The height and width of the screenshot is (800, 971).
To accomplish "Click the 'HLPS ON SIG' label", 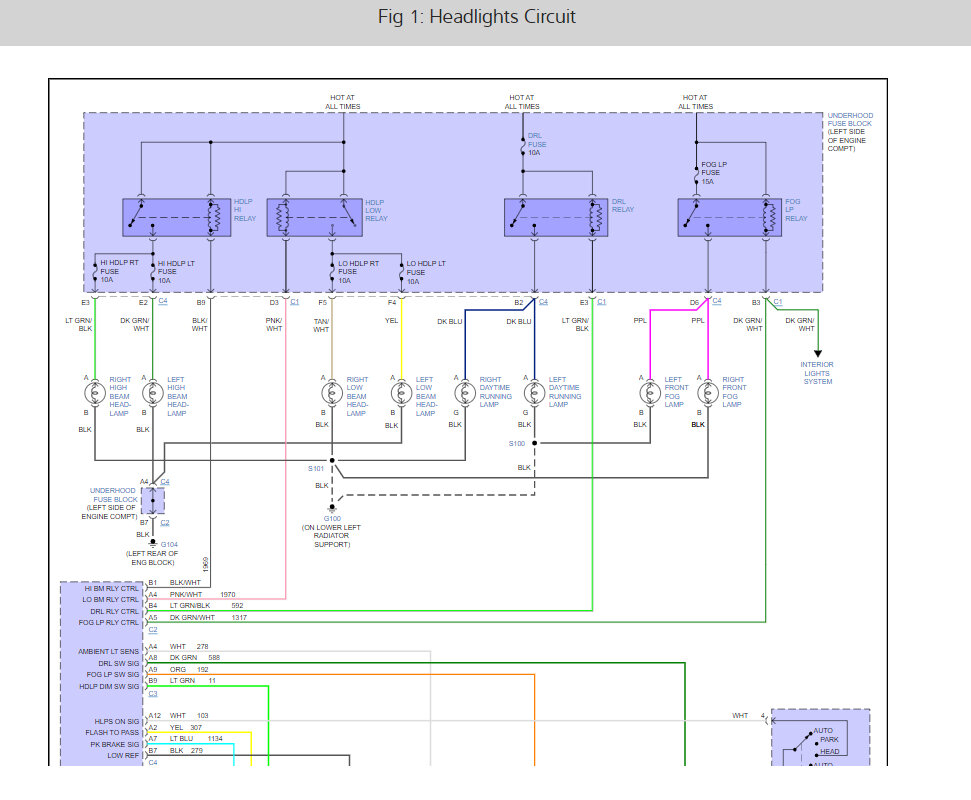I will click(116, 721).
